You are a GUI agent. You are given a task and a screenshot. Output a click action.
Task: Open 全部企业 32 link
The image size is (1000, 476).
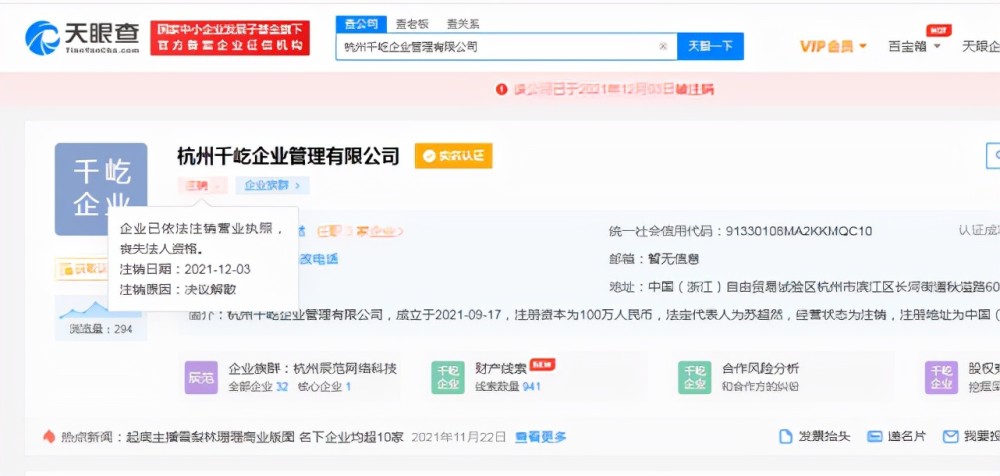[258, 387]
